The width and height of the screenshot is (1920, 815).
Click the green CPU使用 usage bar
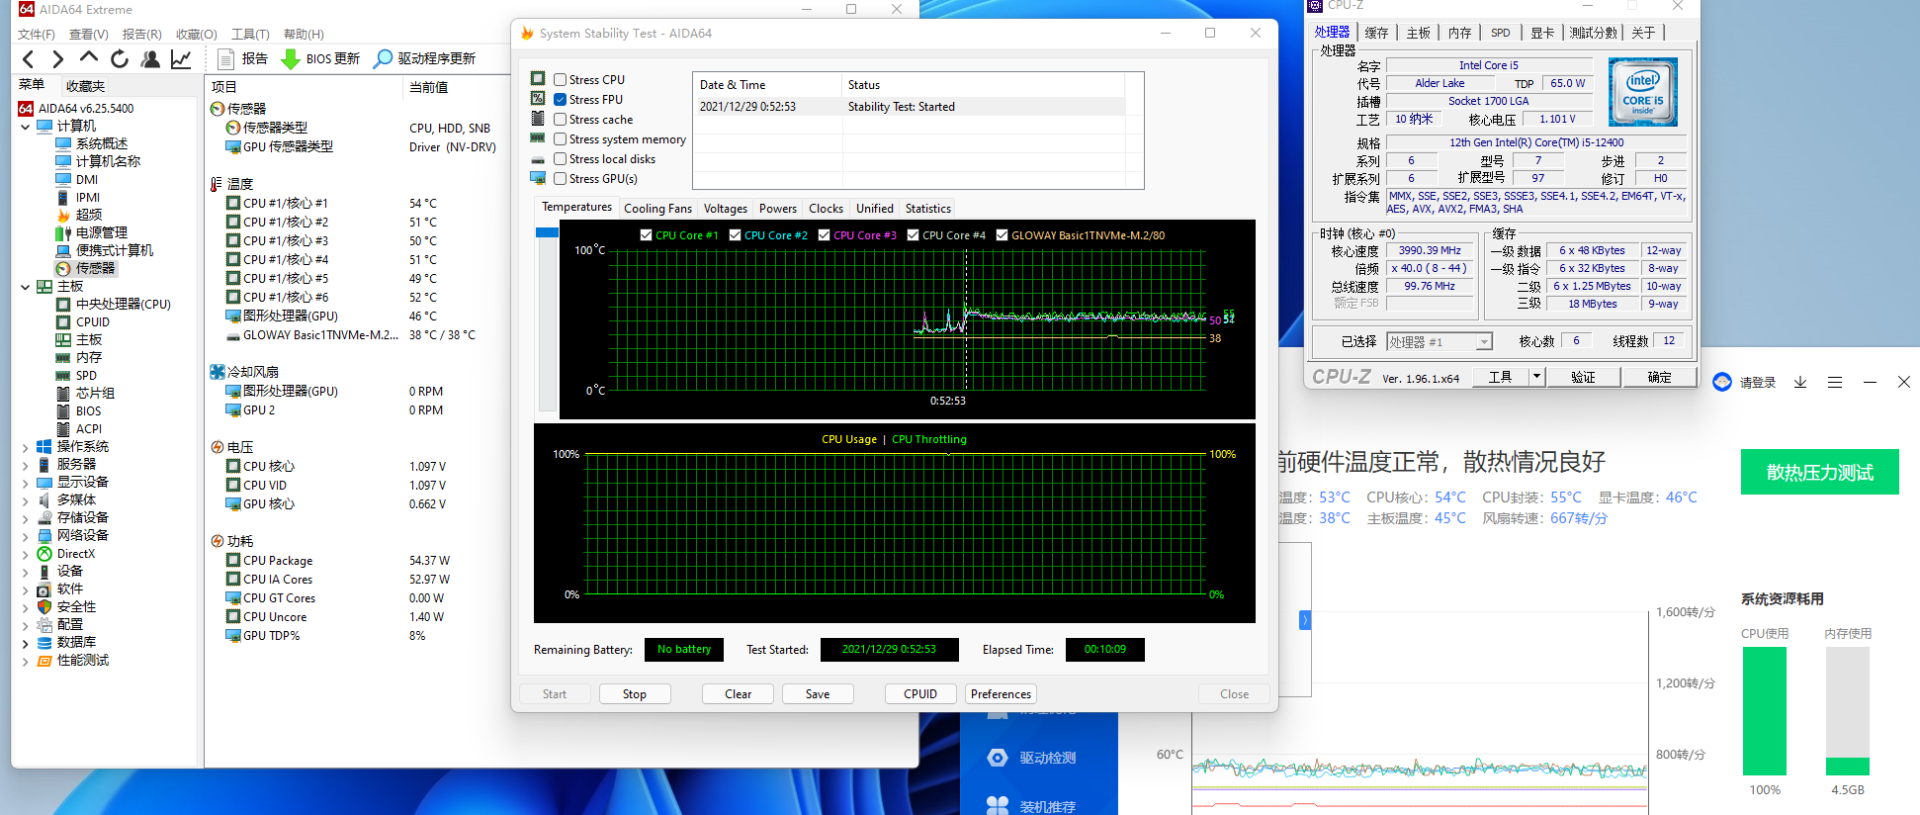[1765, 711]
